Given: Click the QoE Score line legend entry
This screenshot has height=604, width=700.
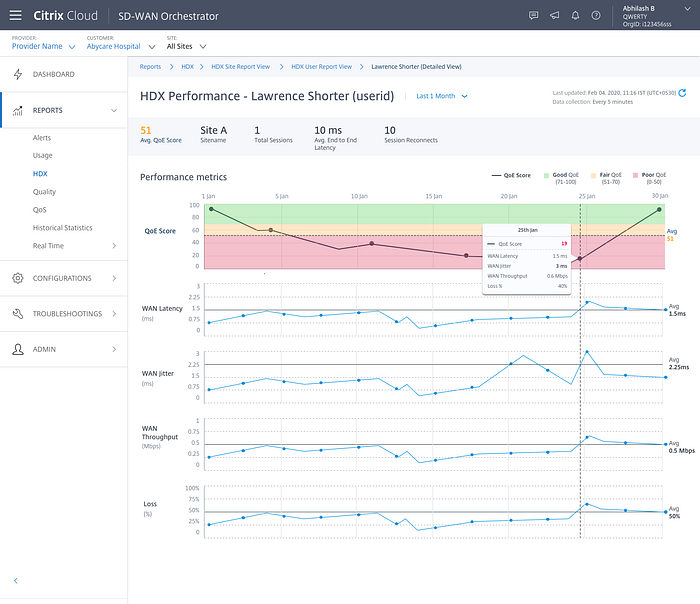Looking at the screenshot, I should point(511,175).
